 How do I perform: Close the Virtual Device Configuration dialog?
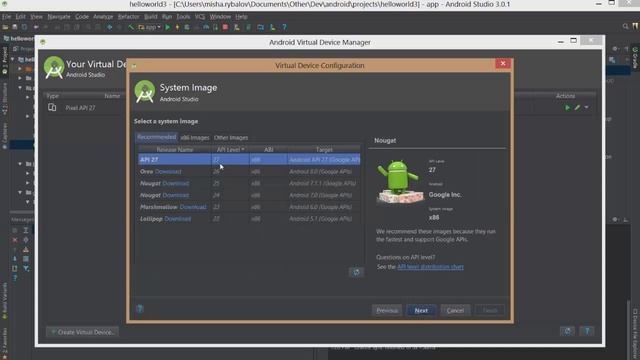[503, 63]
